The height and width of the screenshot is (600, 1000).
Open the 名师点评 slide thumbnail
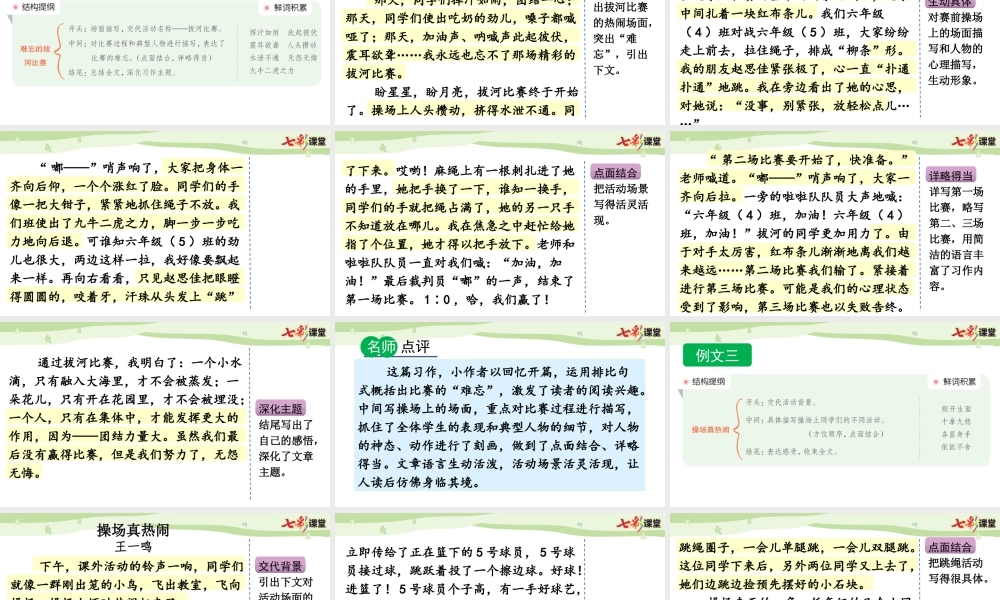(499, 414)
